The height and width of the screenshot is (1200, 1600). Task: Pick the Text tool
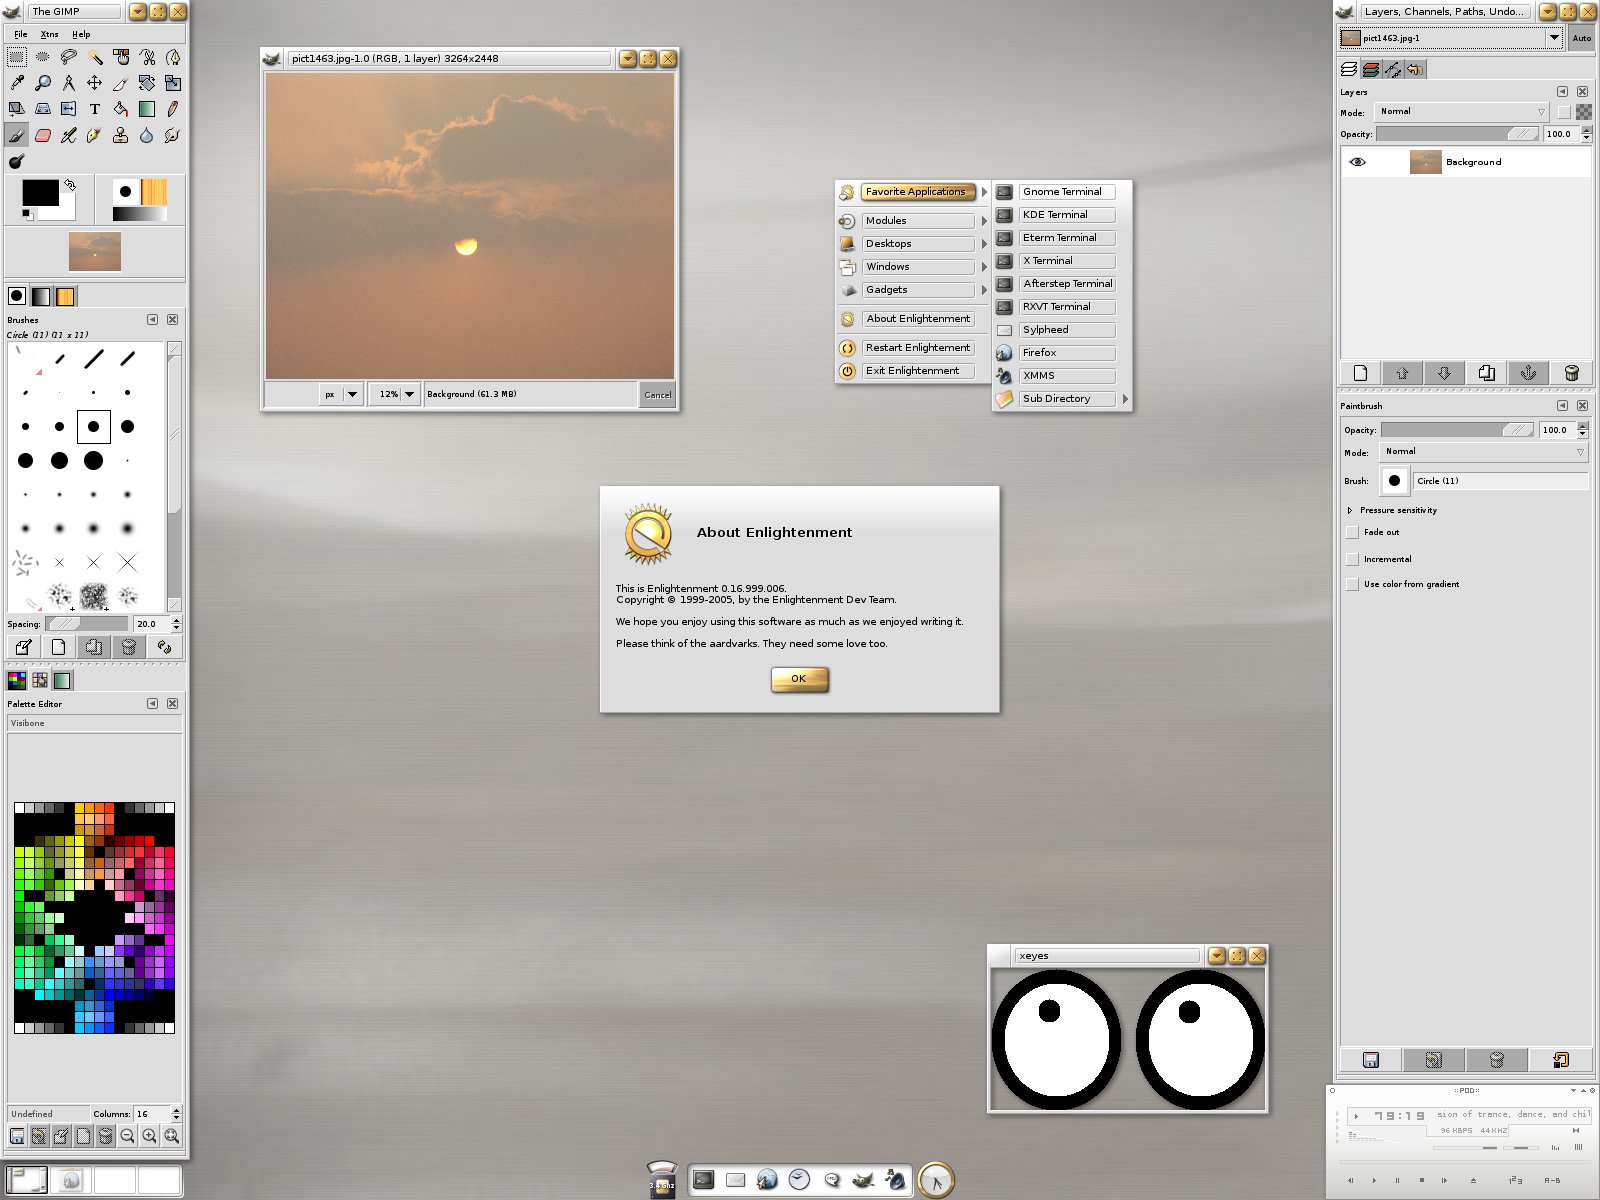[94, 109]
